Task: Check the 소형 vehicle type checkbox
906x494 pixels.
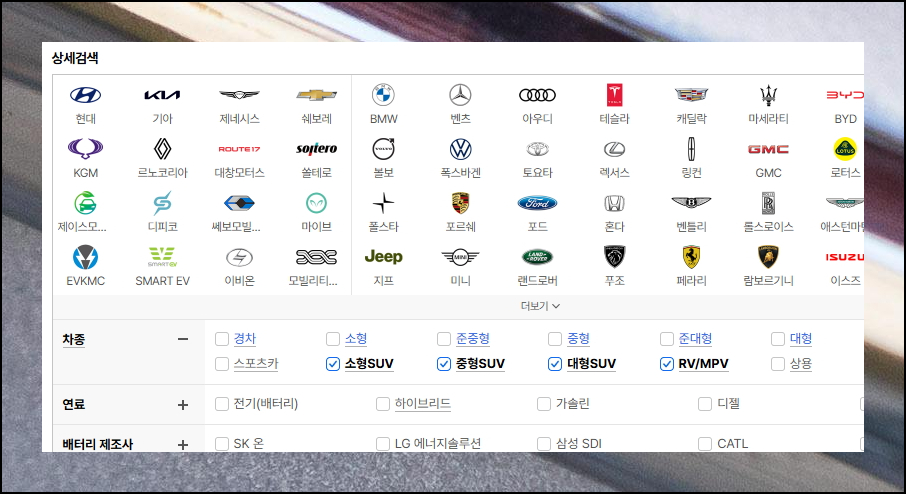Action: 333,339
